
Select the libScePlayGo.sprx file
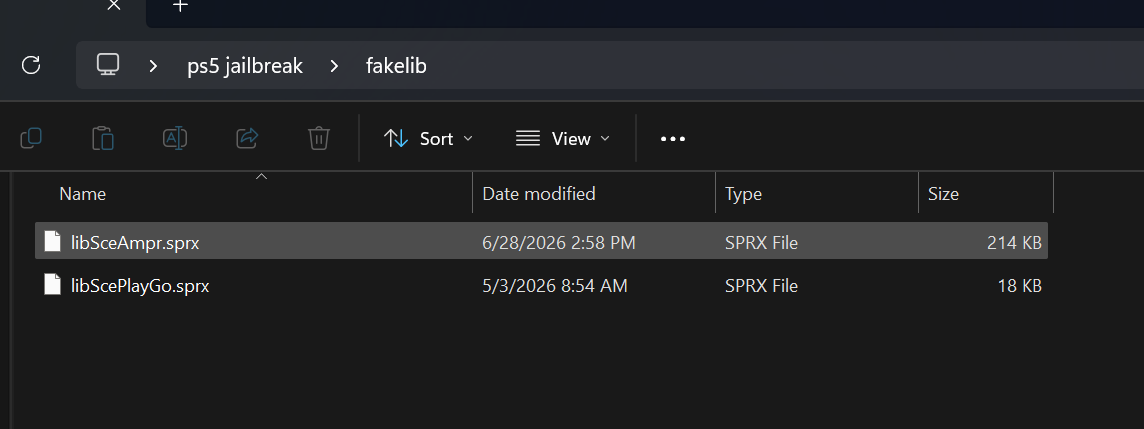pos(541,285)
